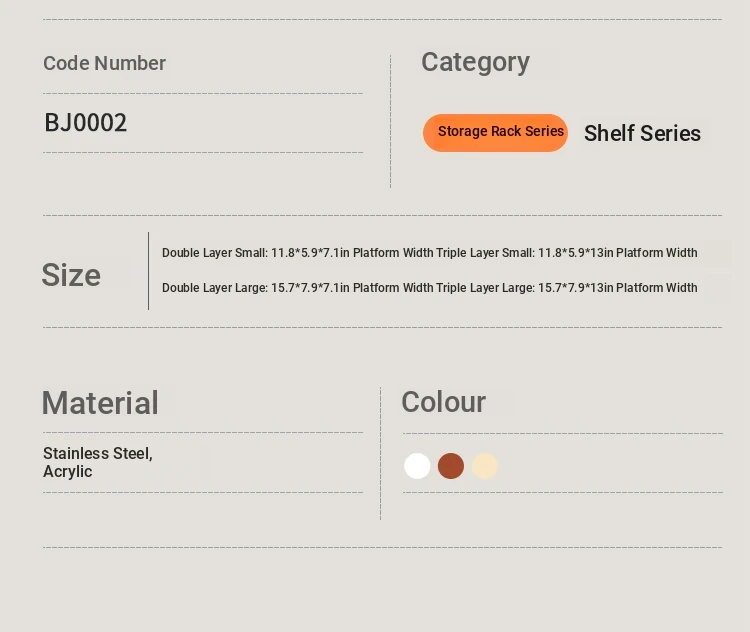Click the Stainless Steel material text

[x=98, y=453]
